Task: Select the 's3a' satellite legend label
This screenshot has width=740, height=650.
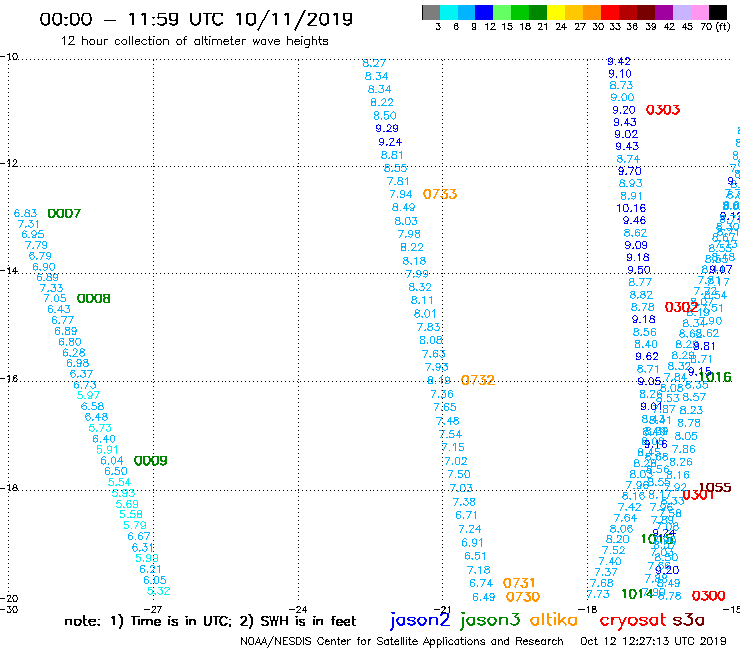Action: (688, 620)
